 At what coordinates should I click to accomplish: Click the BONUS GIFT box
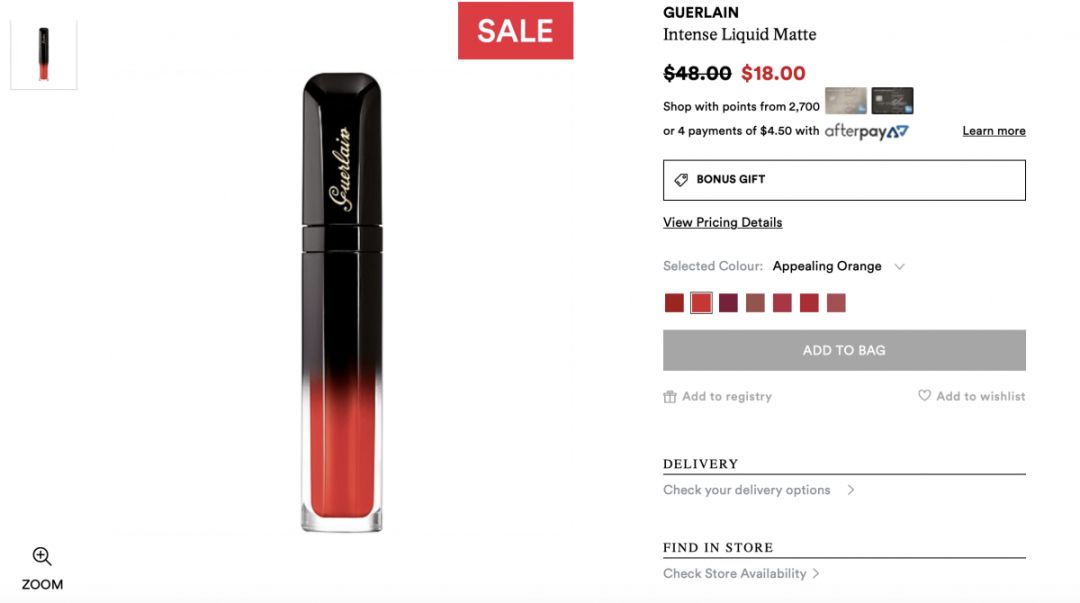[844, 180]
